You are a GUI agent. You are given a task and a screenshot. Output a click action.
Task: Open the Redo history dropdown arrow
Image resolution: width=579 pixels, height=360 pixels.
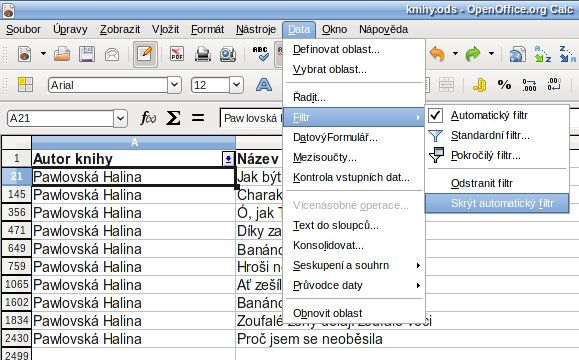(x=491, y=54)
